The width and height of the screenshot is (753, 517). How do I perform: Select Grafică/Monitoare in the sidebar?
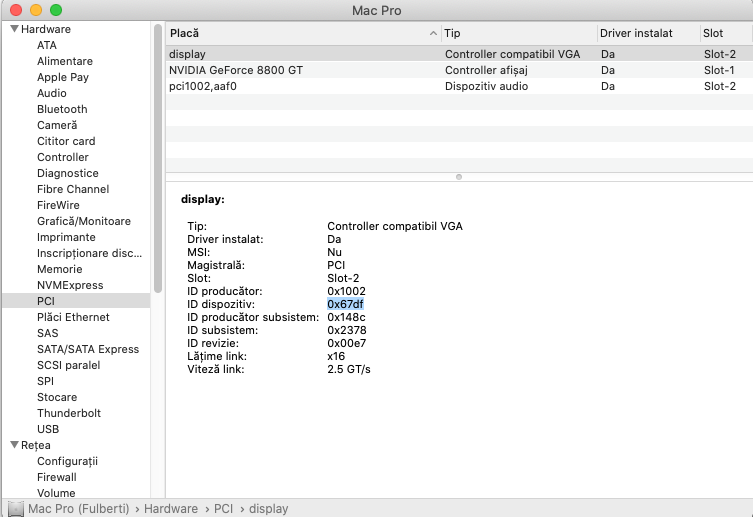(84, 221)
